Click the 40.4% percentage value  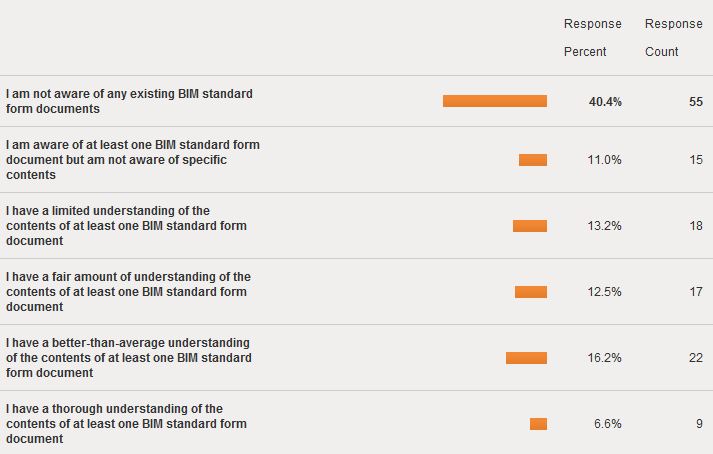[x=605, y=101]
